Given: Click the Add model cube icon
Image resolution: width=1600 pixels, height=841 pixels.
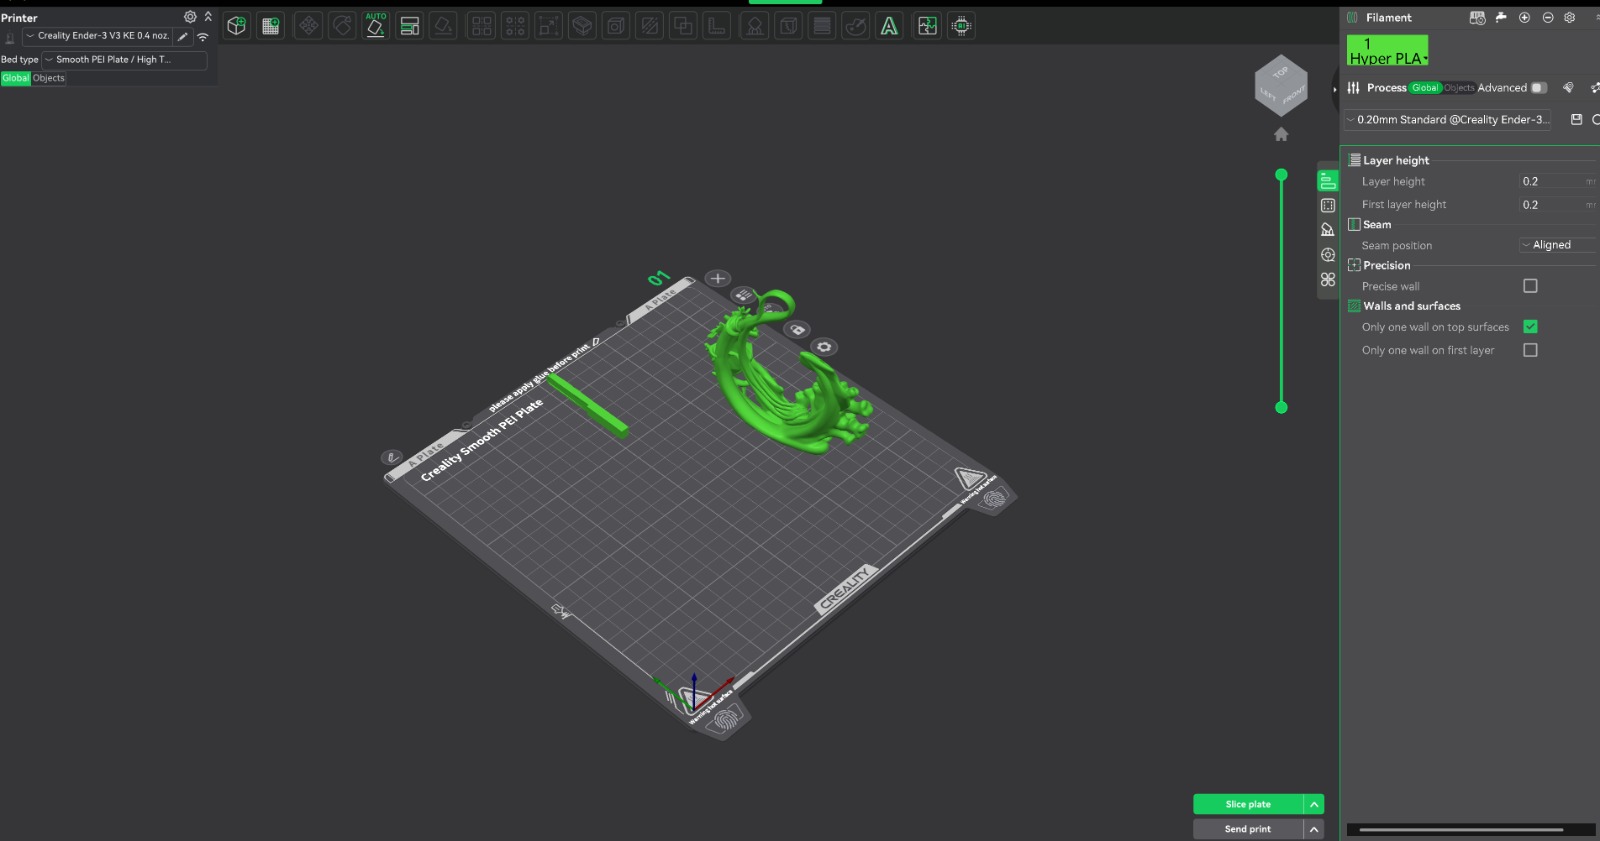Looking at the screenshot, I should [237, 26].
